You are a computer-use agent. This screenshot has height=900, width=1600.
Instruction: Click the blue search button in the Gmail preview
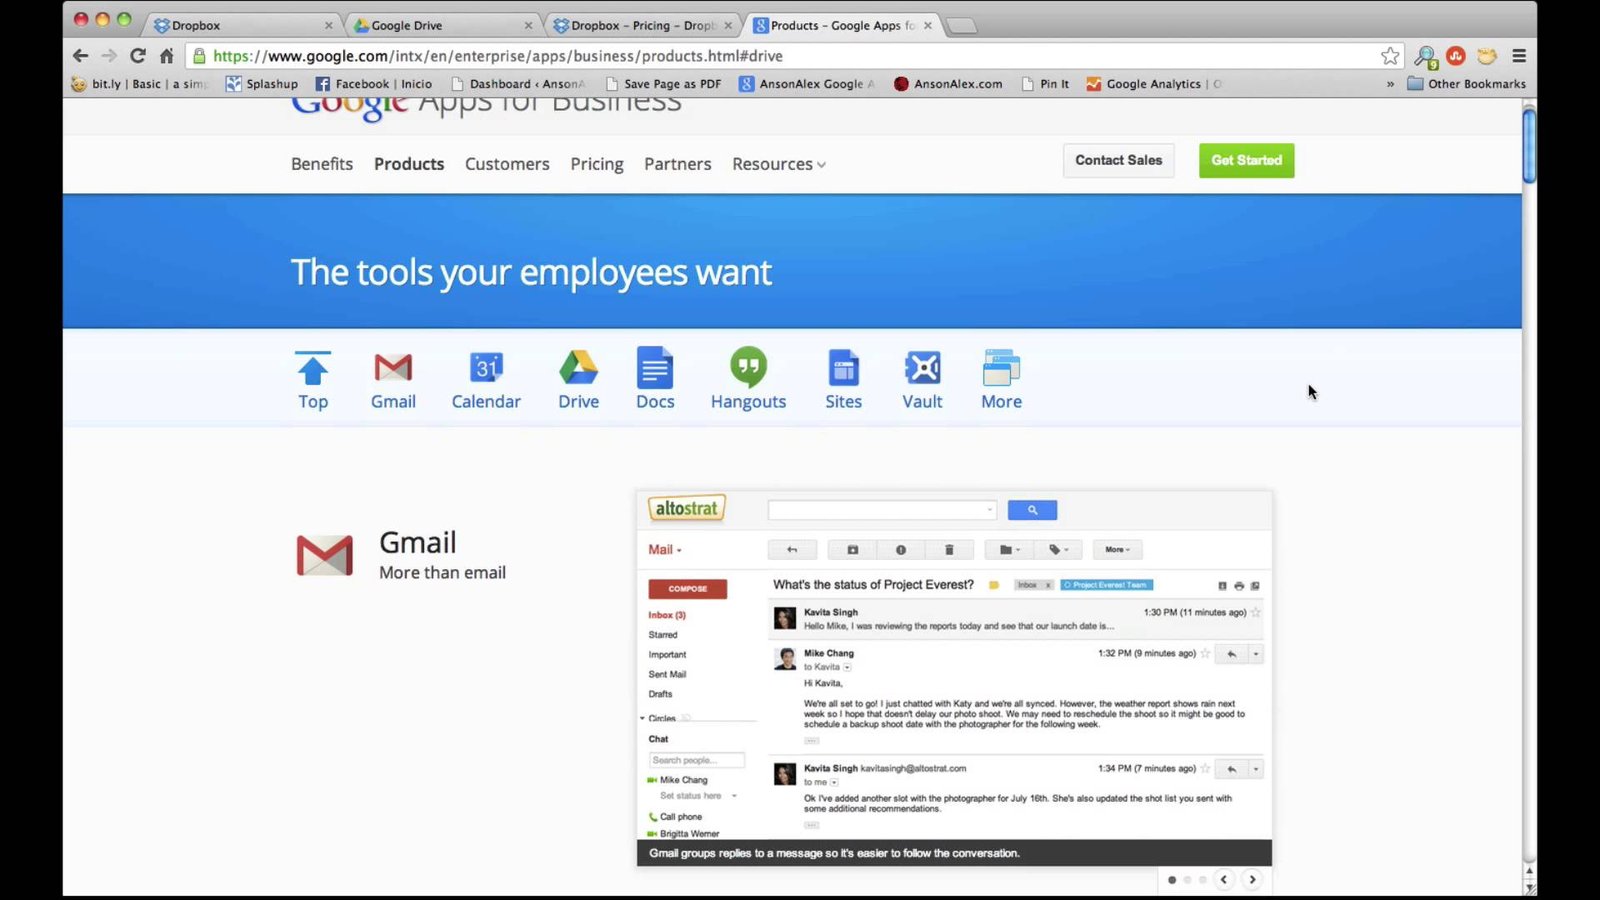coord(1032,510)
